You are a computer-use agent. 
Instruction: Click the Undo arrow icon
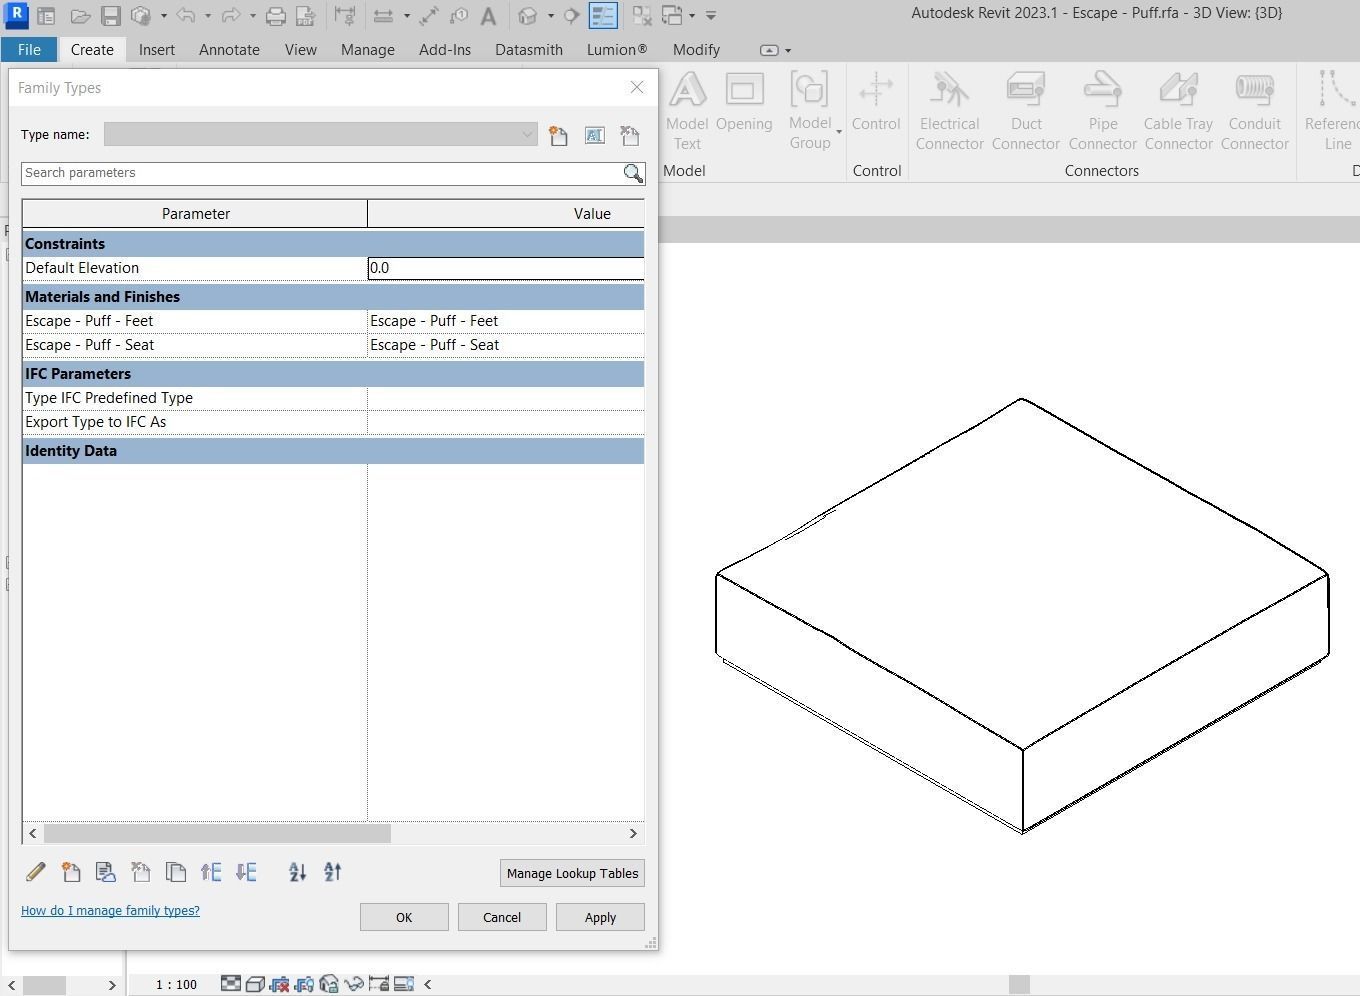[x=186, y=15]
